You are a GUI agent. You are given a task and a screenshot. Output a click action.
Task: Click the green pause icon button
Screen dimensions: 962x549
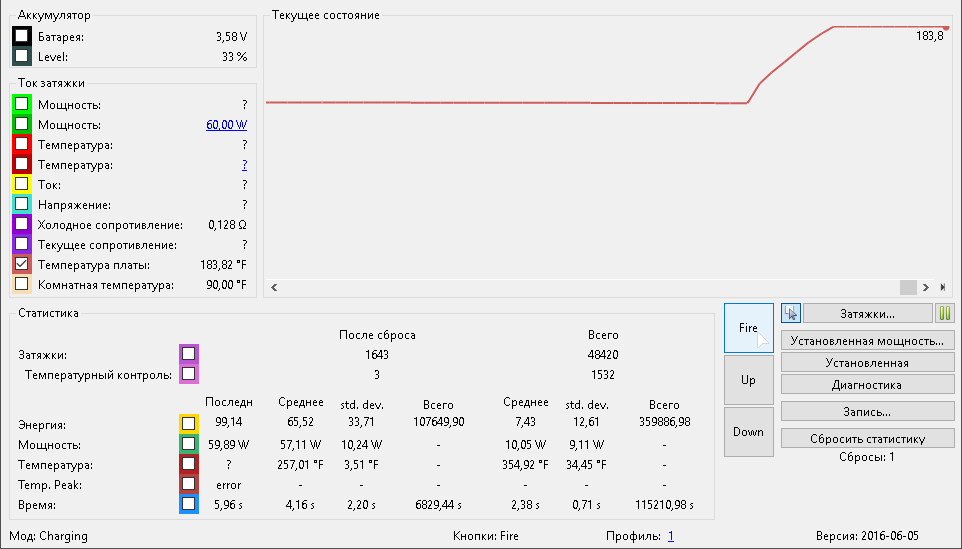pyautogui.click(x=945, y=313)
